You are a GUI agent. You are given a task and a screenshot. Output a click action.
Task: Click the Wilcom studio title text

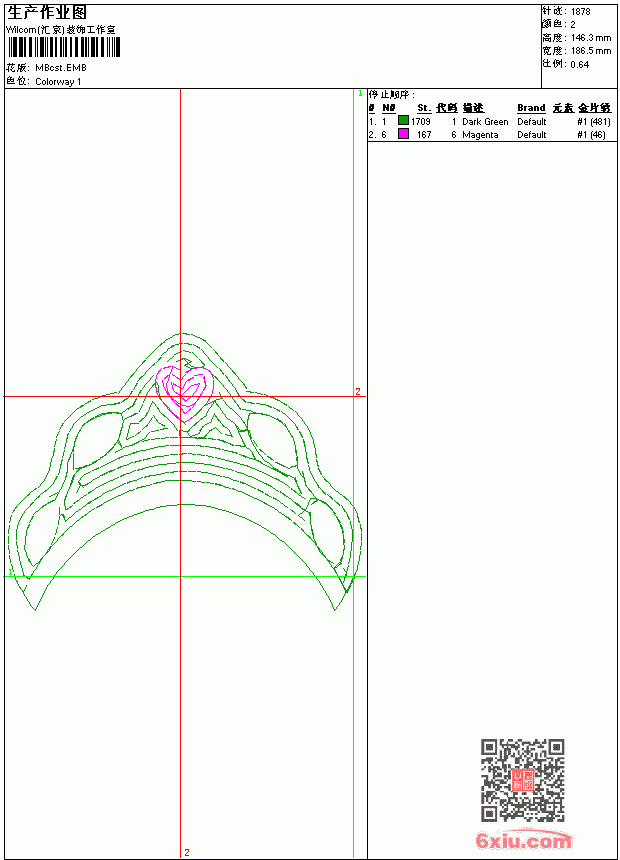click(x=61, y=30)
